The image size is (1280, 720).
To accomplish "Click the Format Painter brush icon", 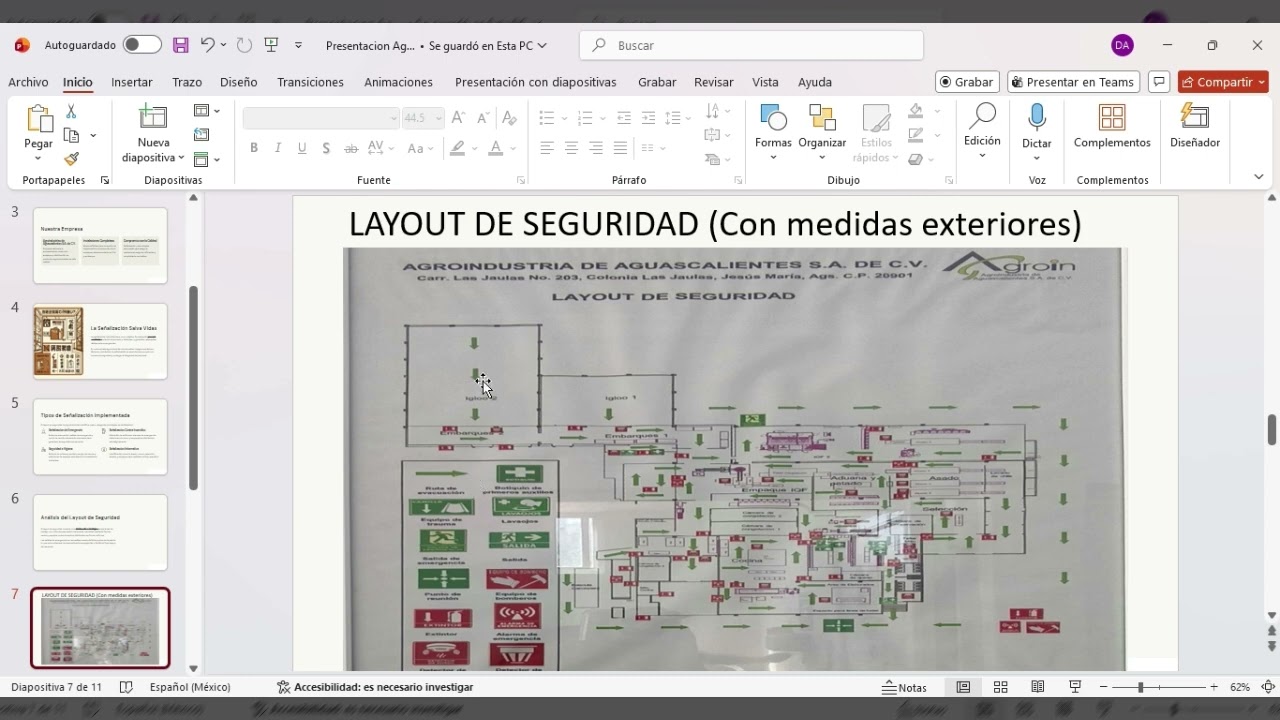I will pyautogui.click(x=71, y=159).
